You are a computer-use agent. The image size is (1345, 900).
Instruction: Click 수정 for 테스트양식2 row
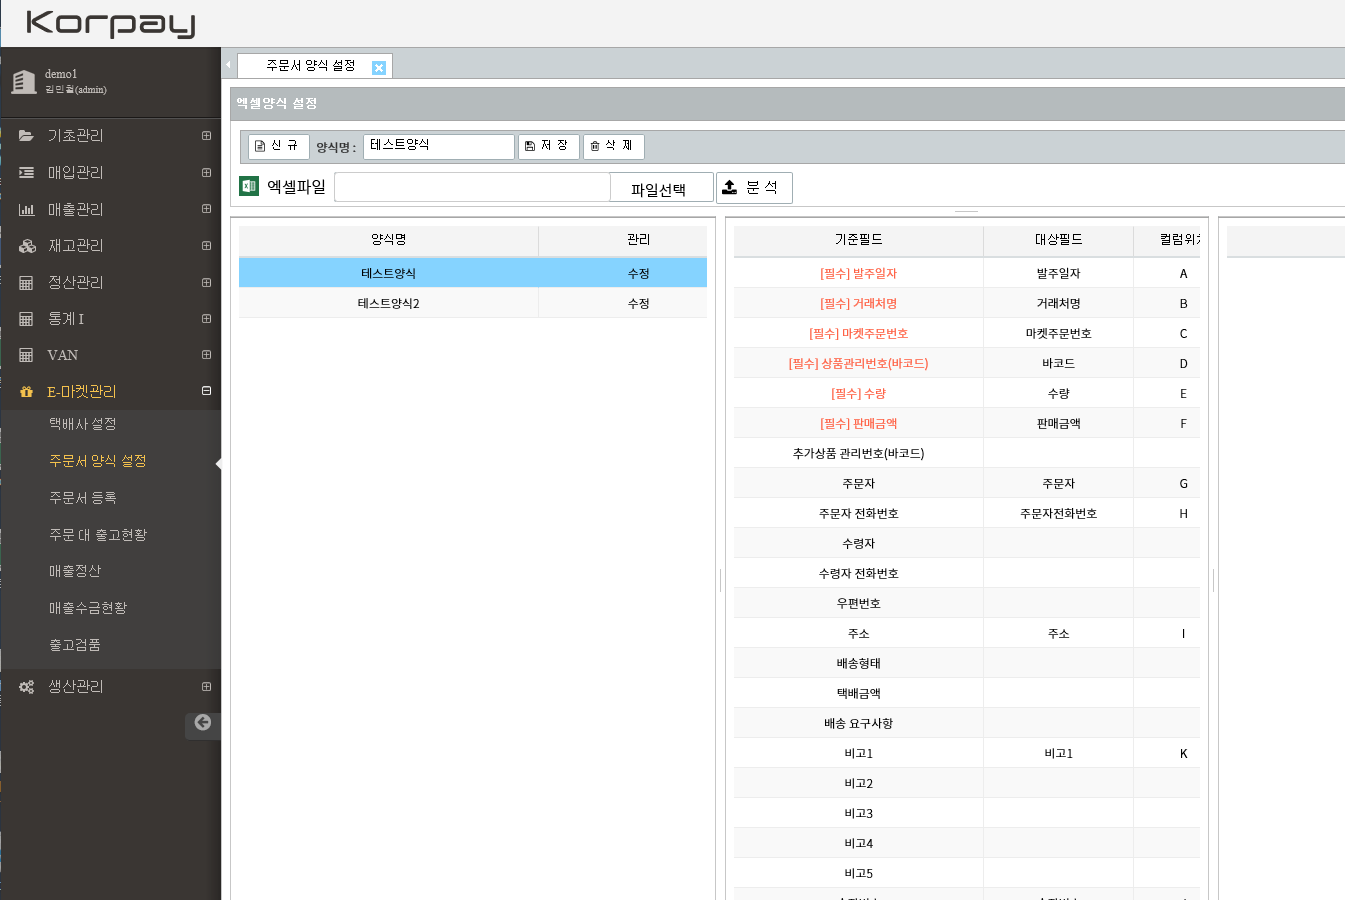[638, 303]
